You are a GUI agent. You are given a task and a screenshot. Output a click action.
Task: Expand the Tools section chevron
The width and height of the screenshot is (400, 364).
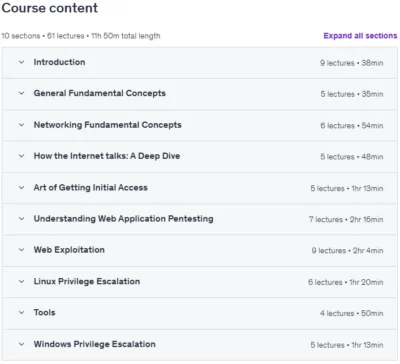pyautogui.click(x=21, y=313)
